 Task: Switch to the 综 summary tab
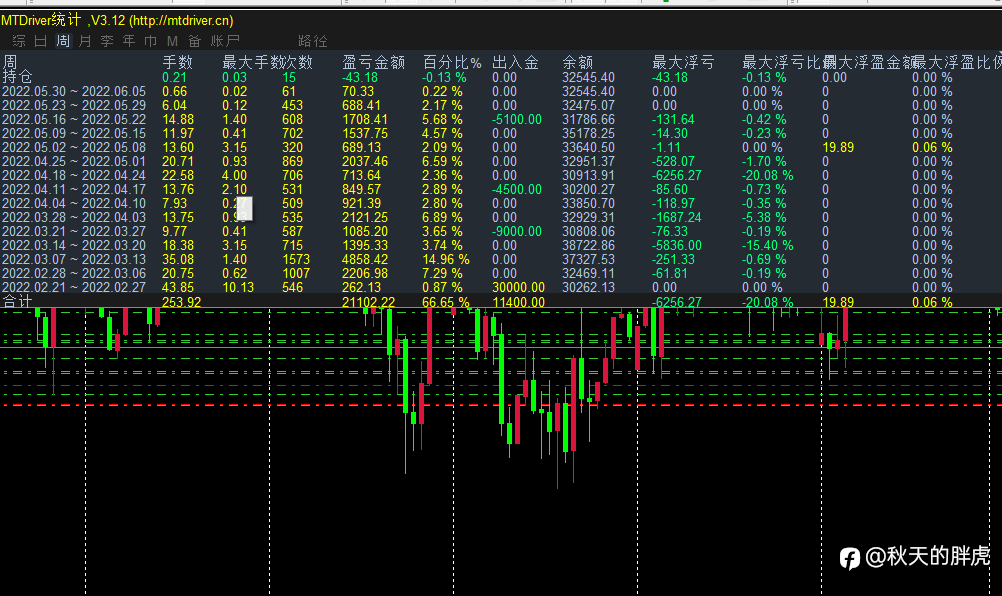19,41
